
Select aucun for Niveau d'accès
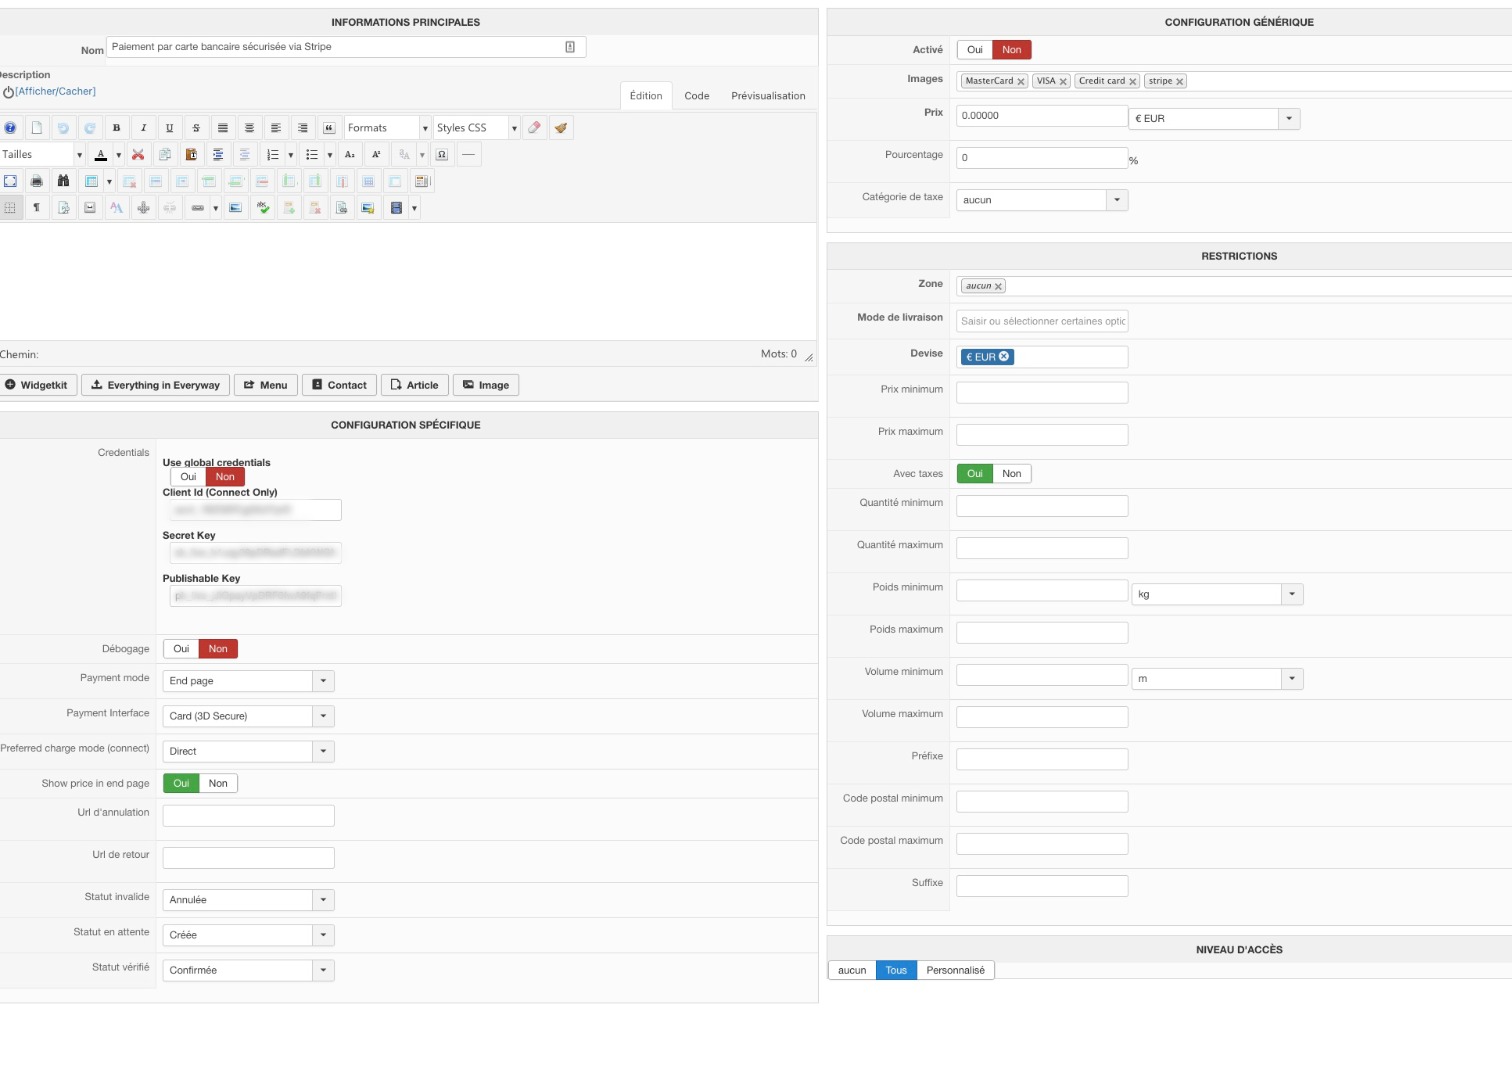(x=852, y=970)
